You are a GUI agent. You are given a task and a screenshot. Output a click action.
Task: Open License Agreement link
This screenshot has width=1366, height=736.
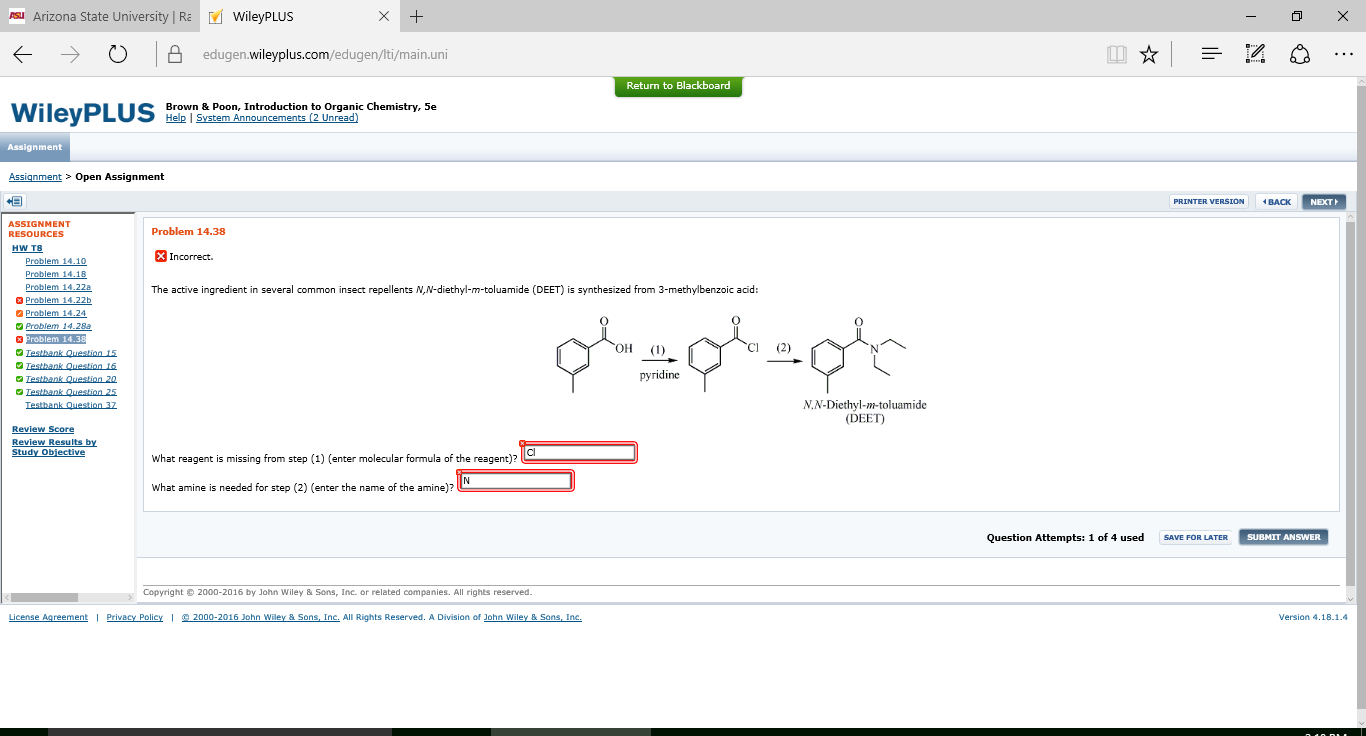[x=48, y=617]
